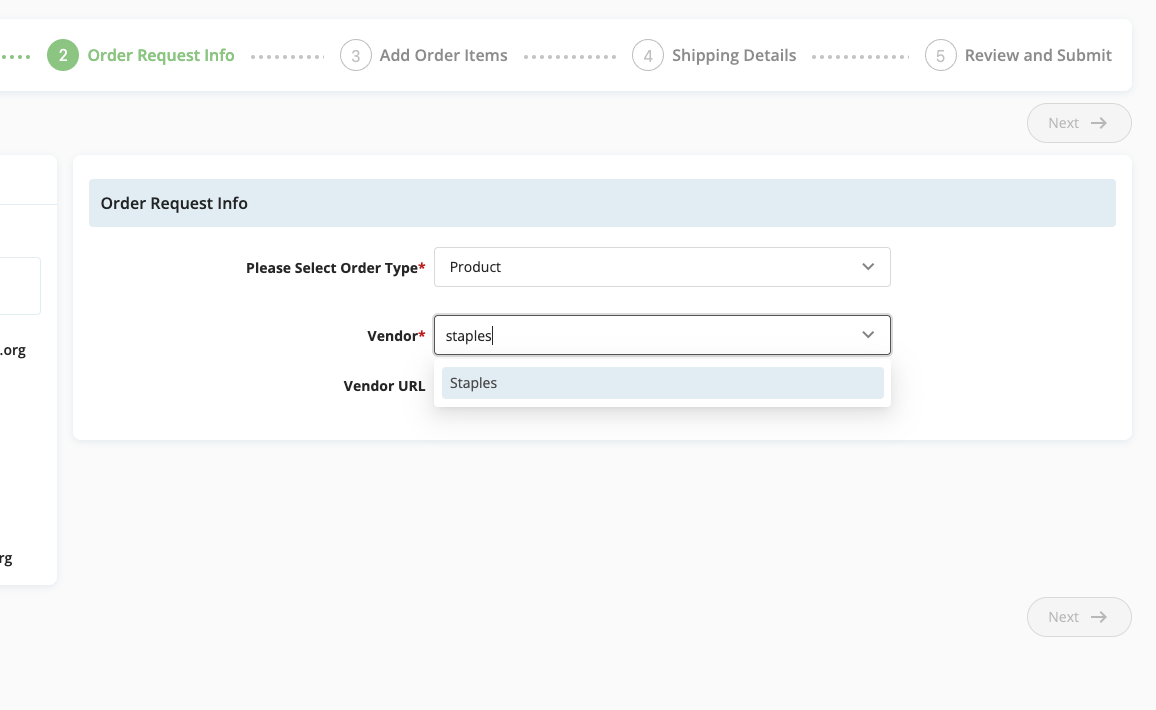Click the arrow icon in top Next button
The image size is (1156, 710).
tap(1098, 123)
